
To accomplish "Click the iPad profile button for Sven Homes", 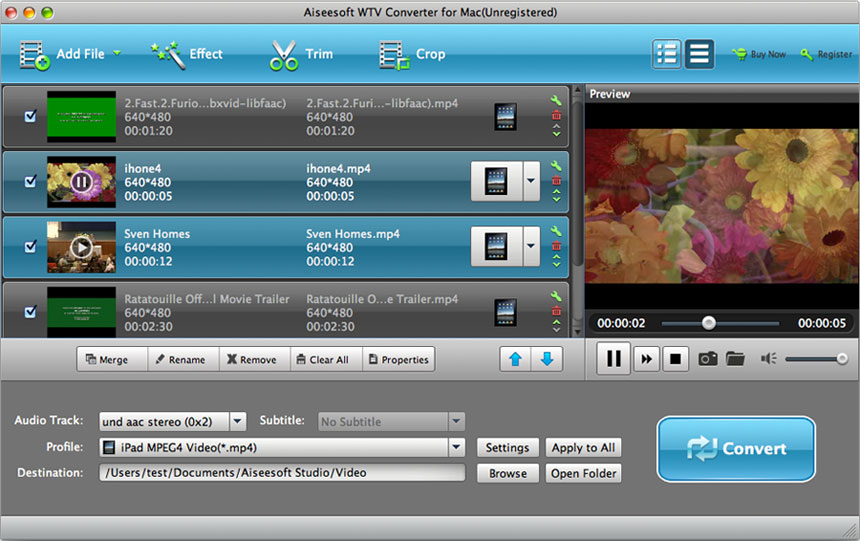I will click(496, 246).
